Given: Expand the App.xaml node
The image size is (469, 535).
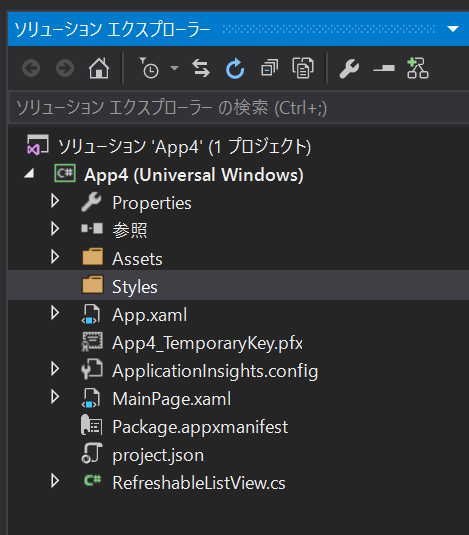Looking at the screenshot, I should point(55,313).
